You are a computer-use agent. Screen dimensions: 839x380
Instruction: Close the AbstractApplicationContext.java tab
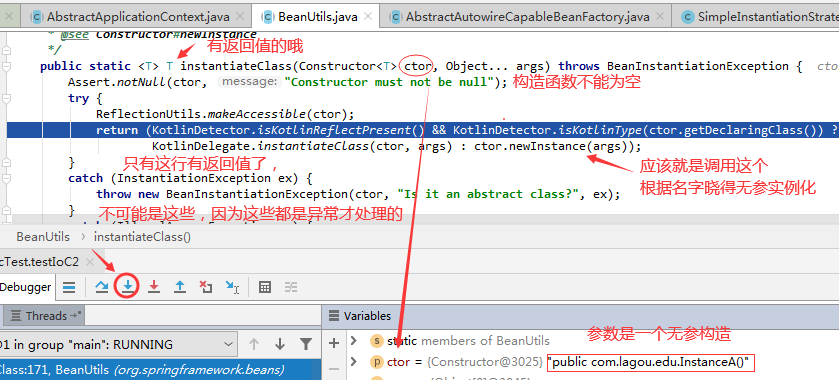click(241, 17)
